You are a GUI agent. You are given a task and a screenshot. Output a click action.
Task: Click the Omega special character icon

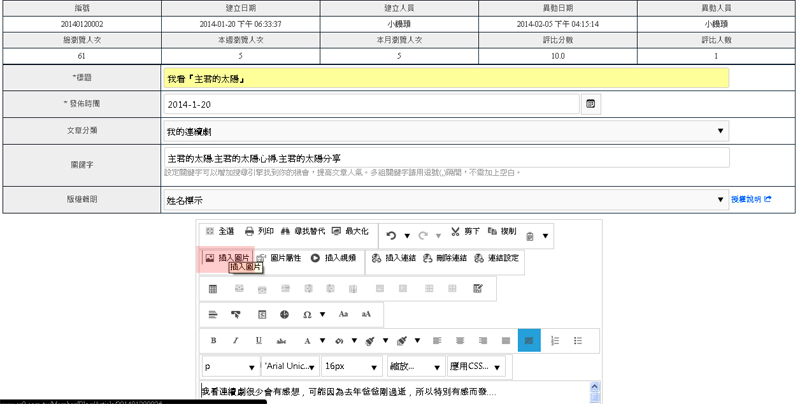pyautogui.click(x=307, y=315)
